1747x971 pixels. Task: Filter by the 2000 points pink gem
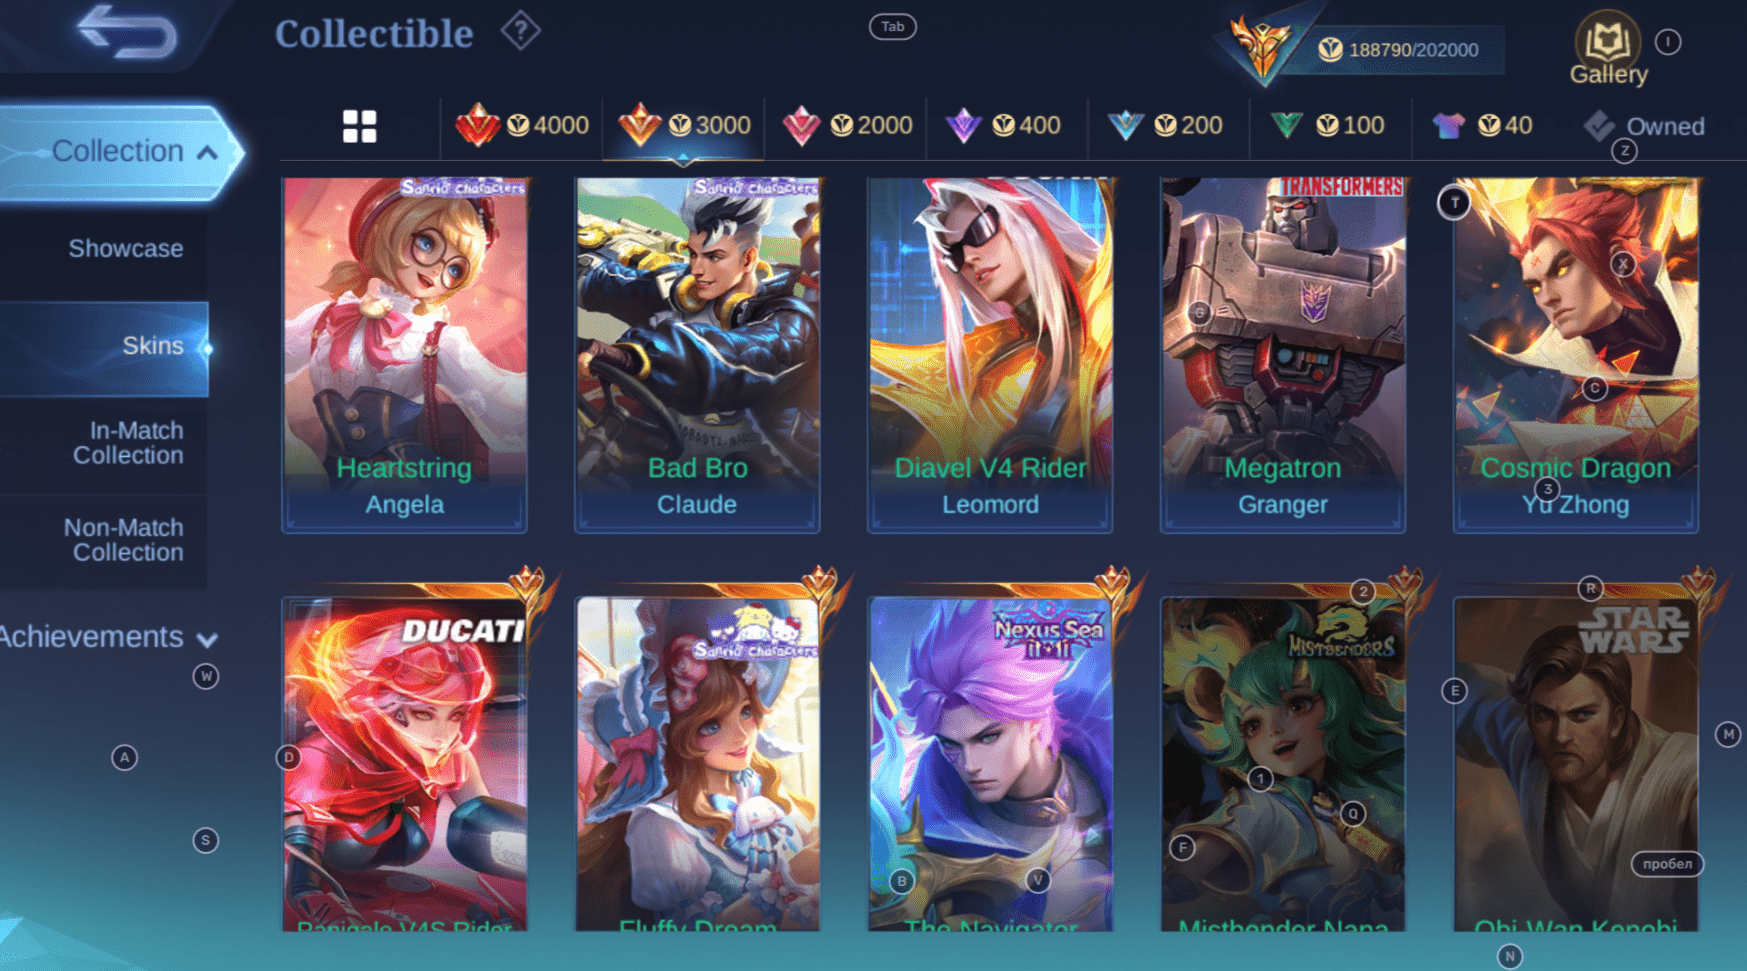click(x=801, y=126)
